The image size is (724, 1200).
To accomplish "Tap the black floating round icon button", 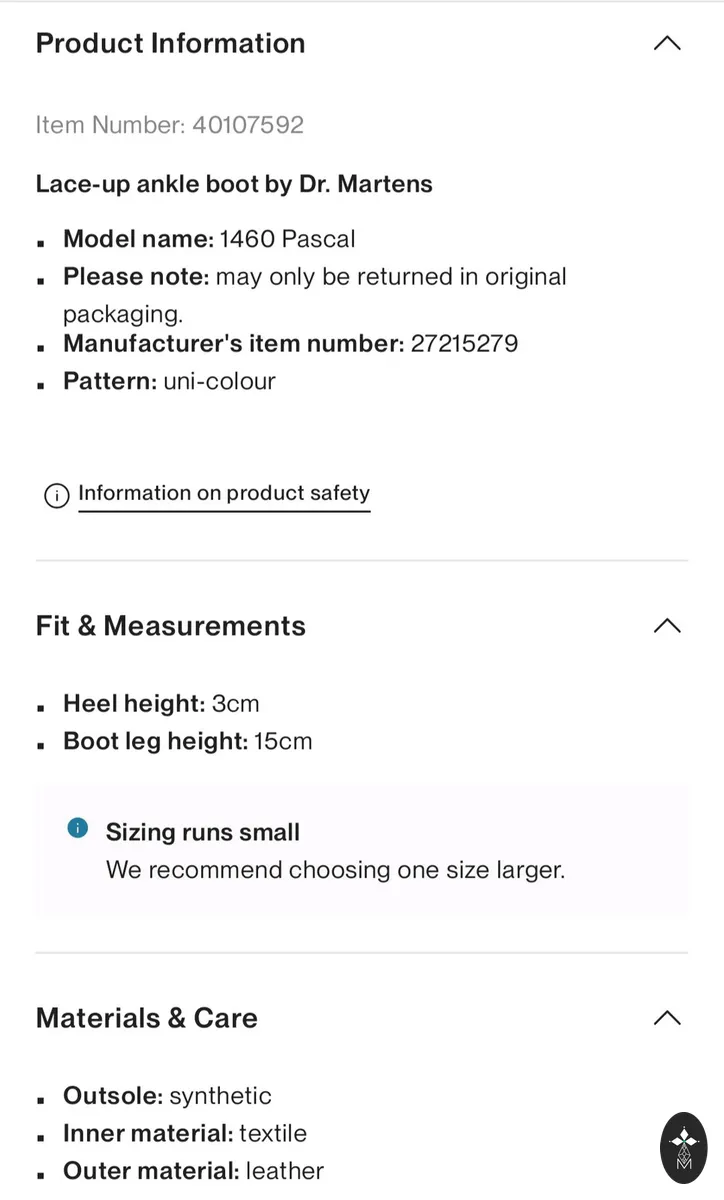I will [684, 1148].
